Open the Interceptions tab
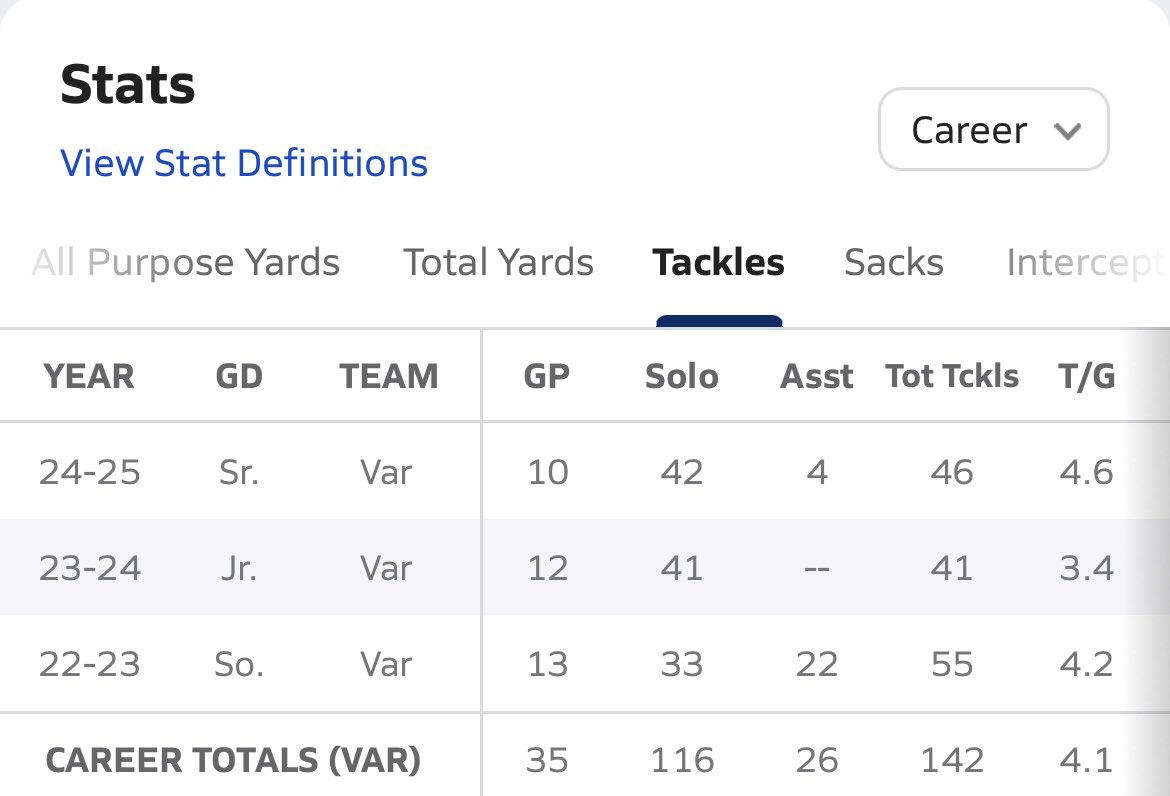 1086,263
